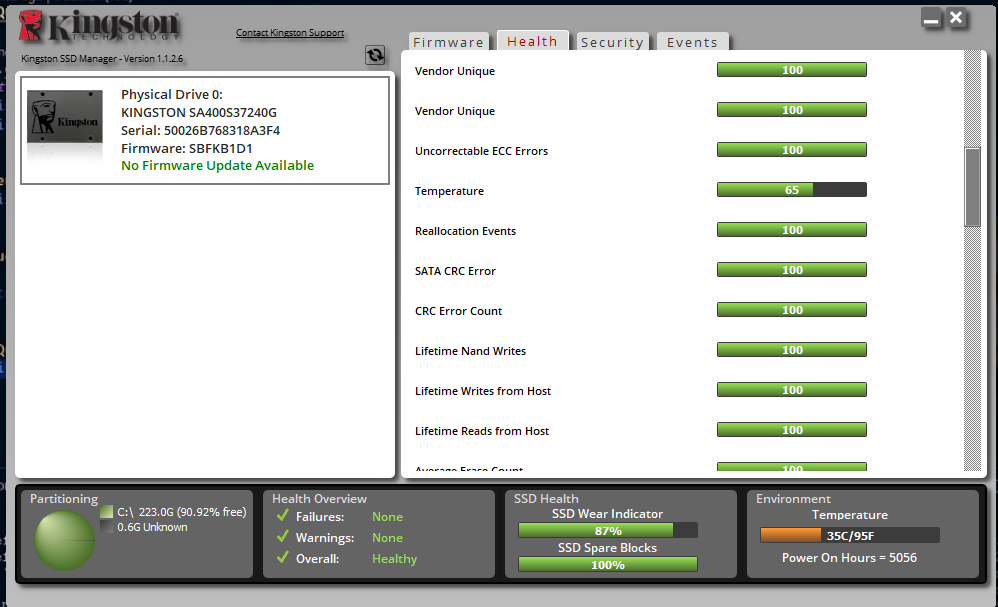
Task: Click the 'Reallocation Events' label
Action: click(x=465, y=231)
